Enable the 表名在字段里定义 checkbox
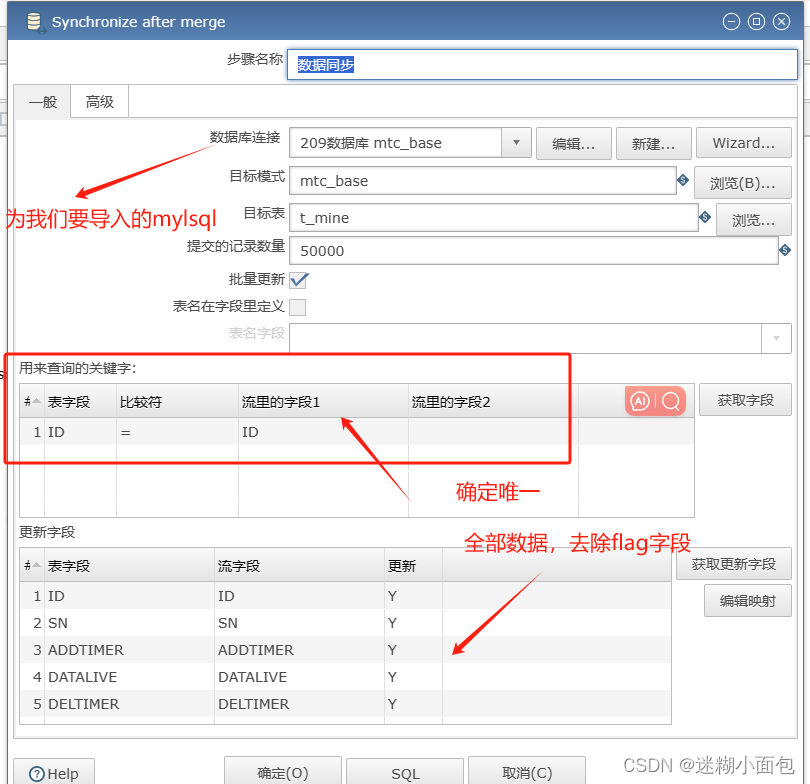Image resolution: width=810 pixels, height=784 pixels. 298,307
